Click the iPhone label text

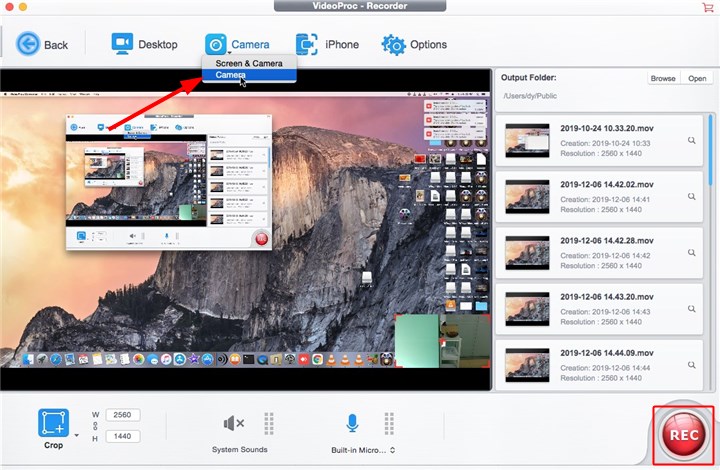(342, 45)
